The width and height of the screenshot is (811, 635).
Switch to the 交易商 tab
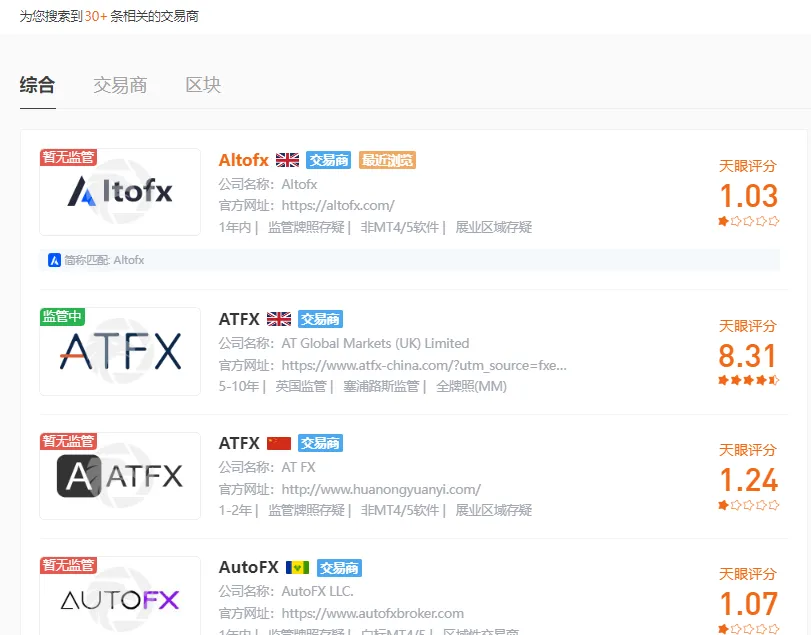click(120, 85)
